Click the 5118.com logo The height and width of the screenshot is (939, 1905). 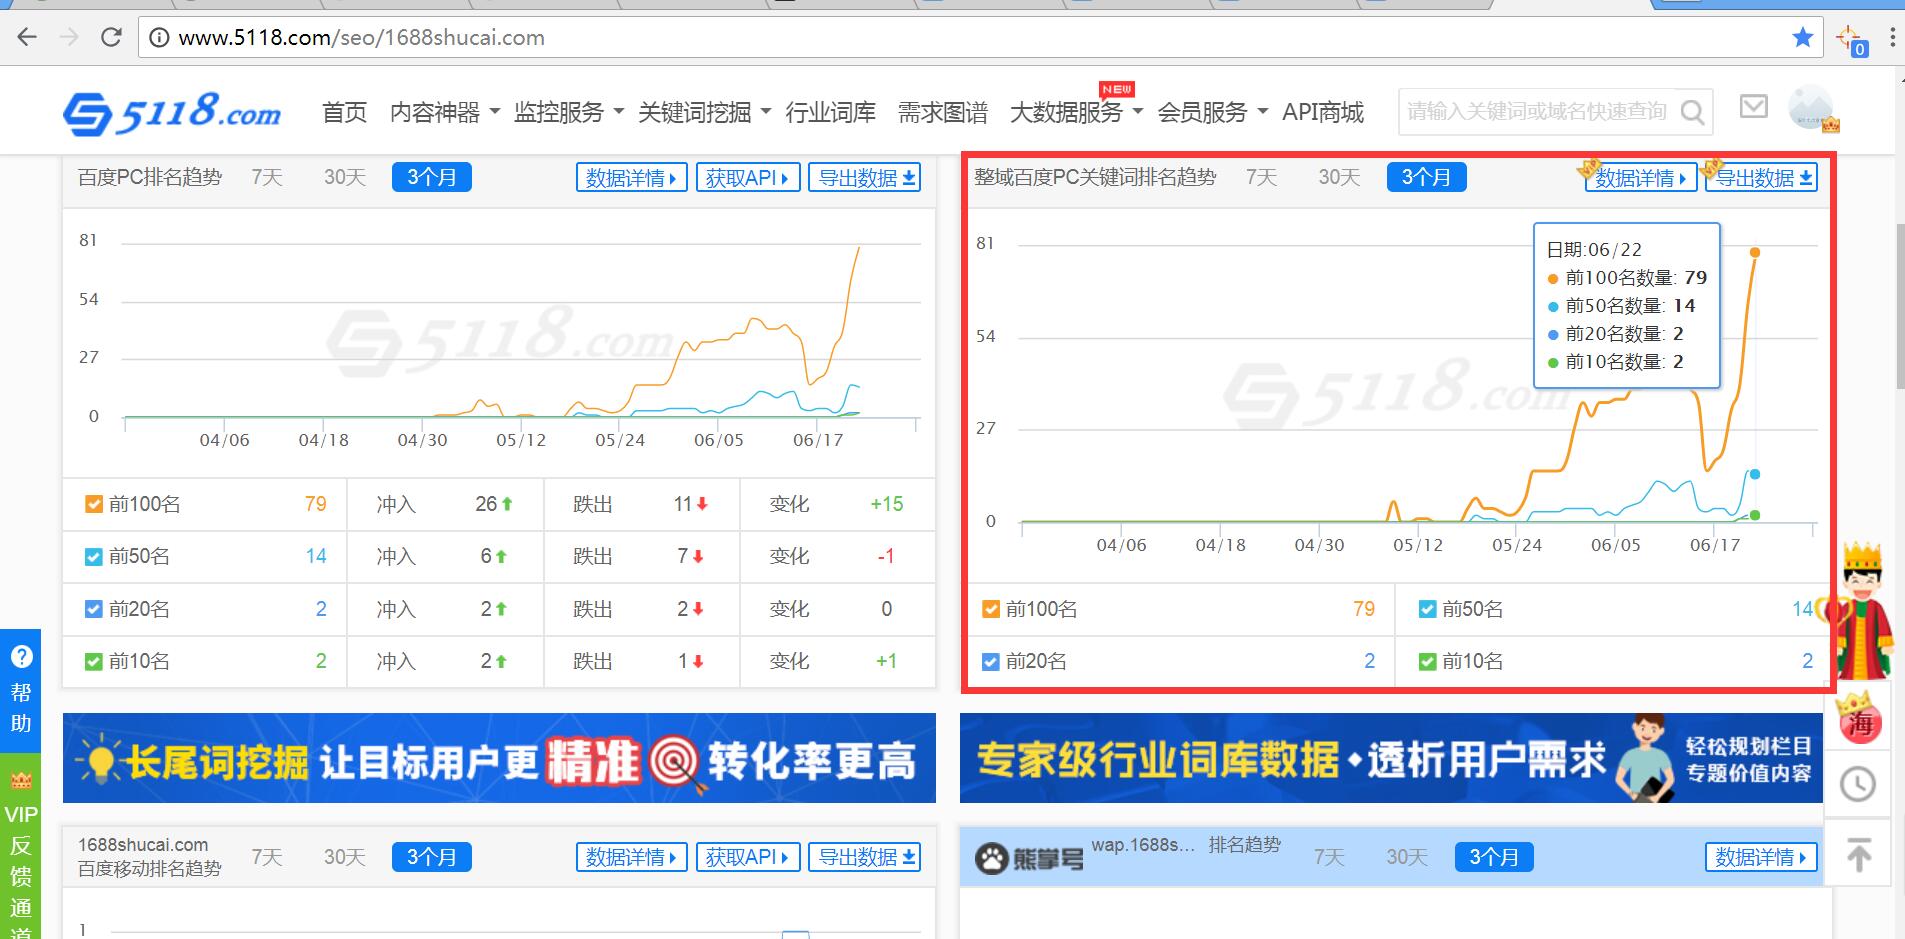click(x=172, y=112)
